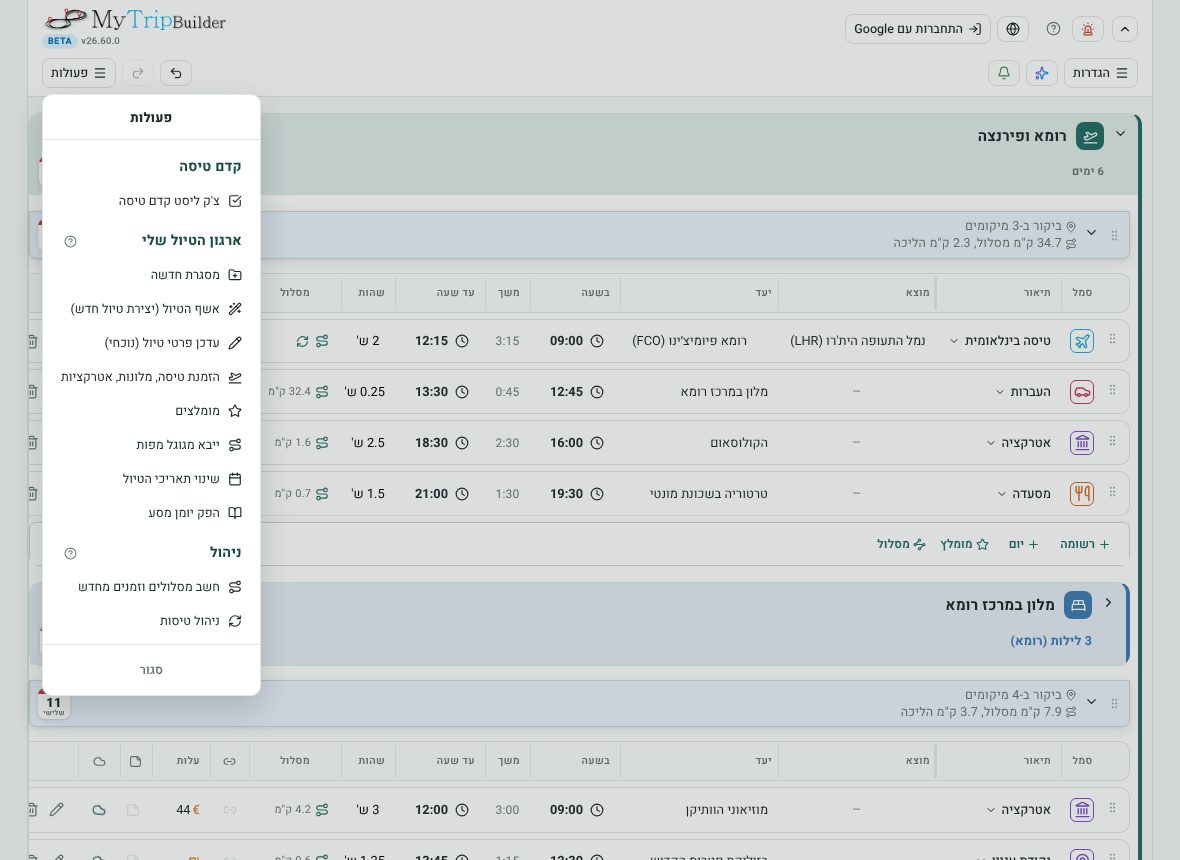Click route icon next to 32.4 ק"מ

[x=322, y=392]
